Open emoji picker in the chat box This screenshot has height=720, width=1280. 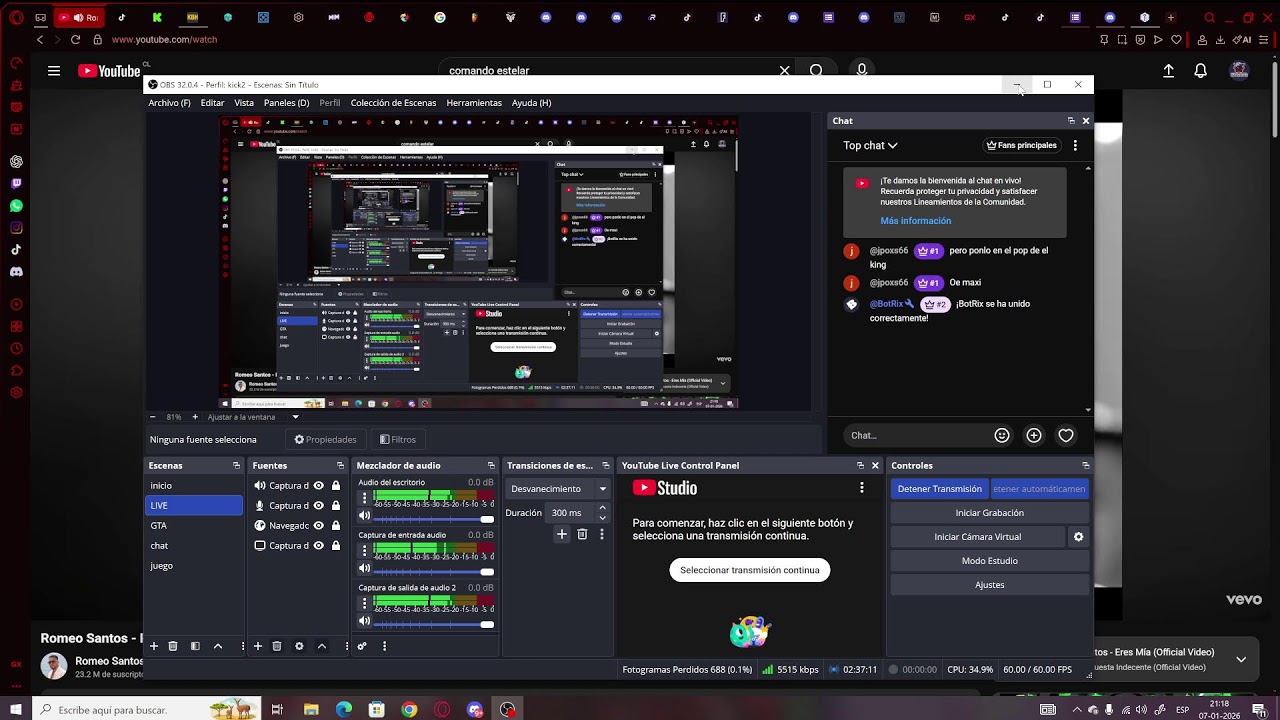(x=1001, y=435)
